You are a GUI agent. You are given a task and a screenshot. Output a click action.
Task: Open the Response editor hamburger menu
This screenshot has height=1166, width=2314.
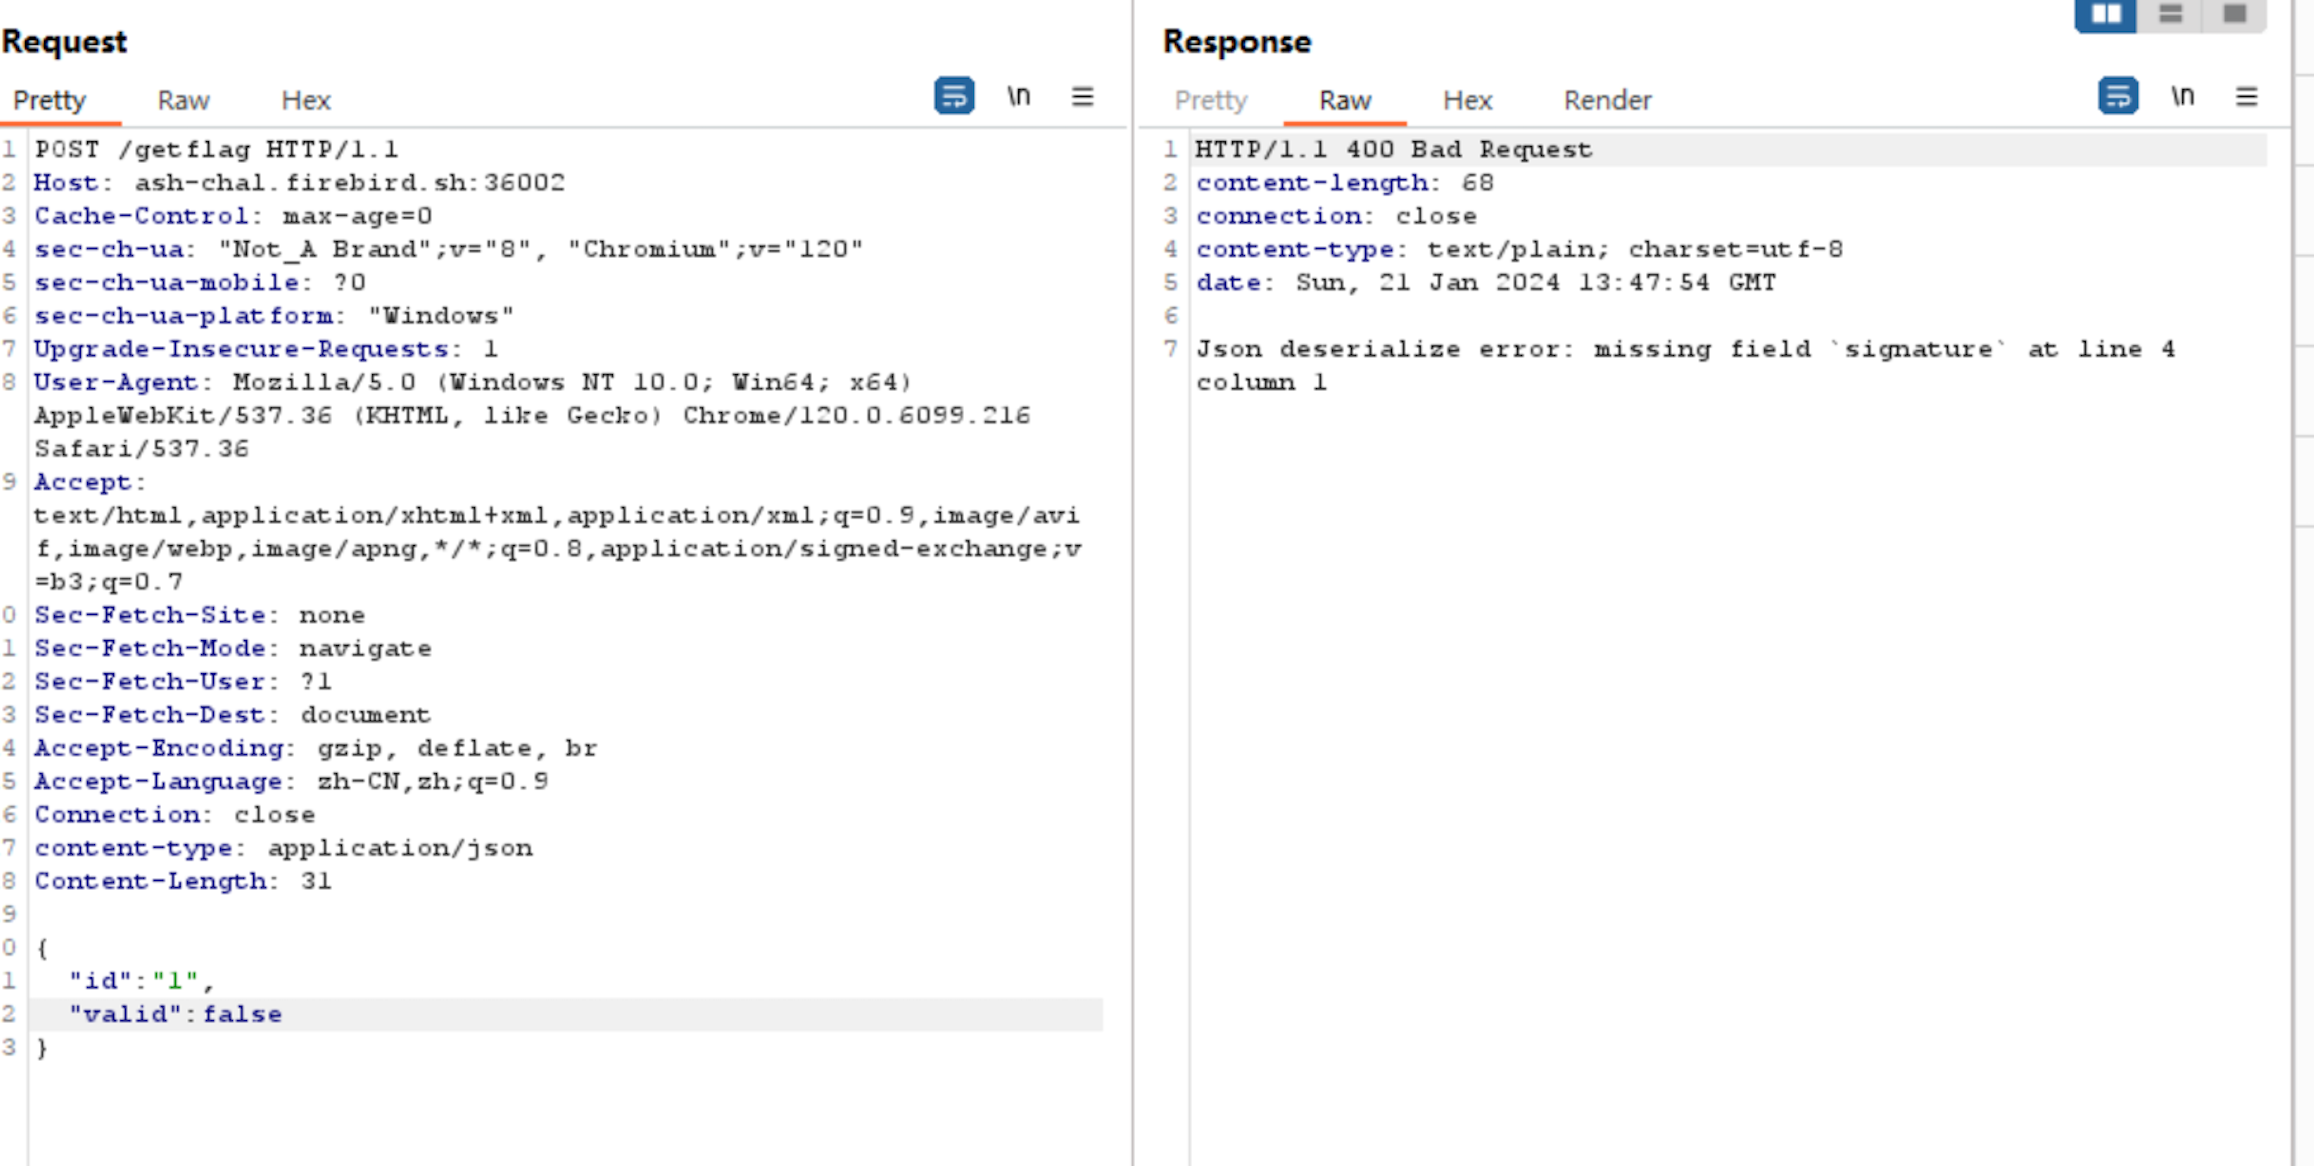[x=2247, y=96]
